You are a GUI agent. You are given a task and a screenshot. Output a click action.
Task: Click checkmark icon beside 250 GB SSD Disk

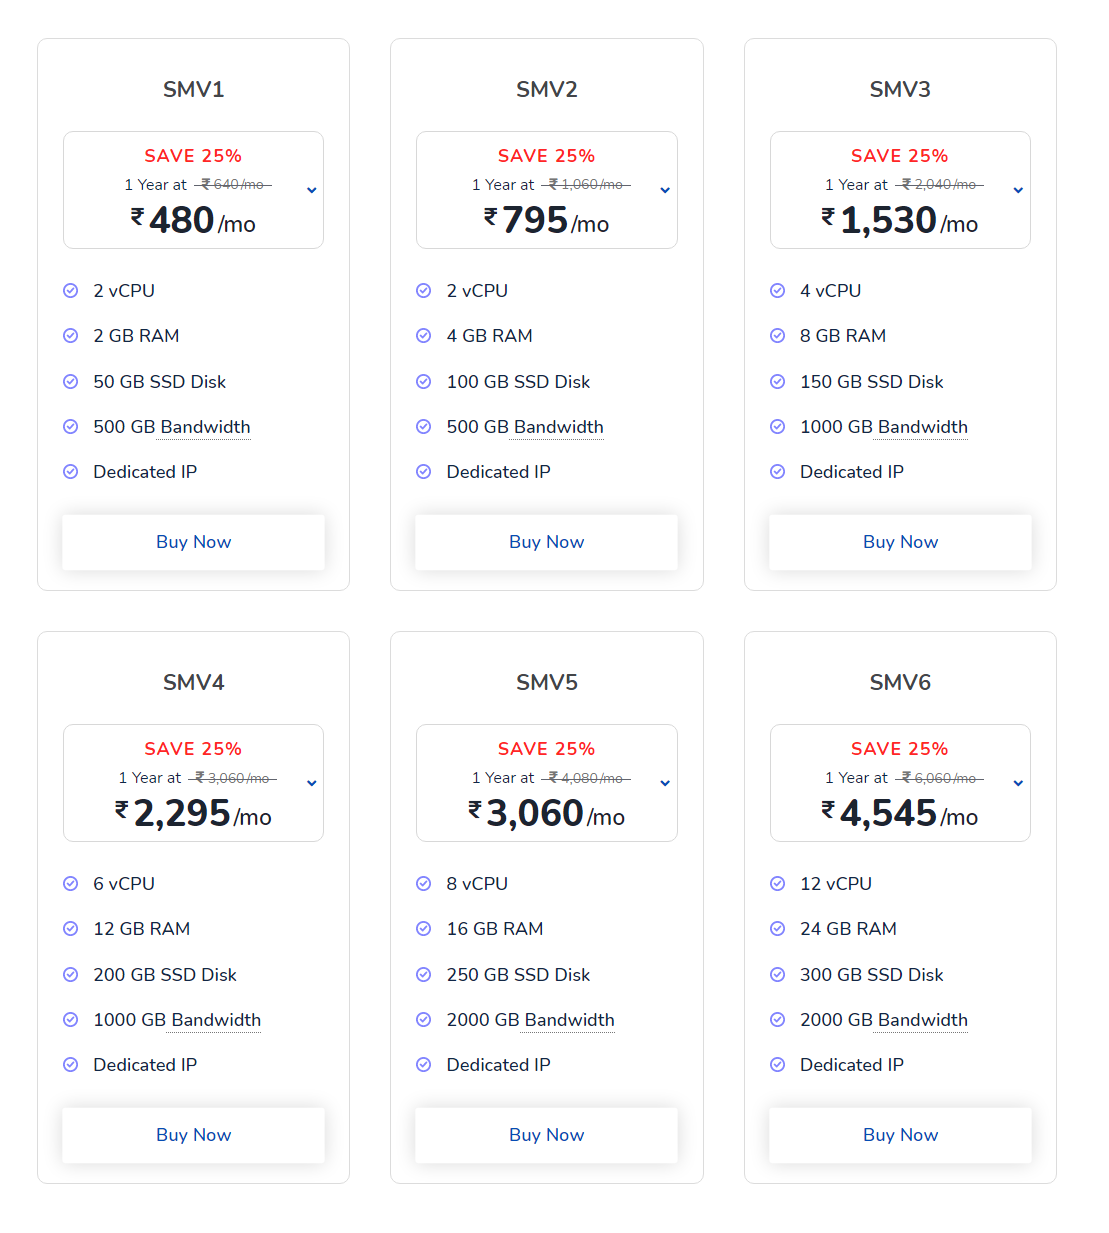pyautogui.click(x=424, y=975)
